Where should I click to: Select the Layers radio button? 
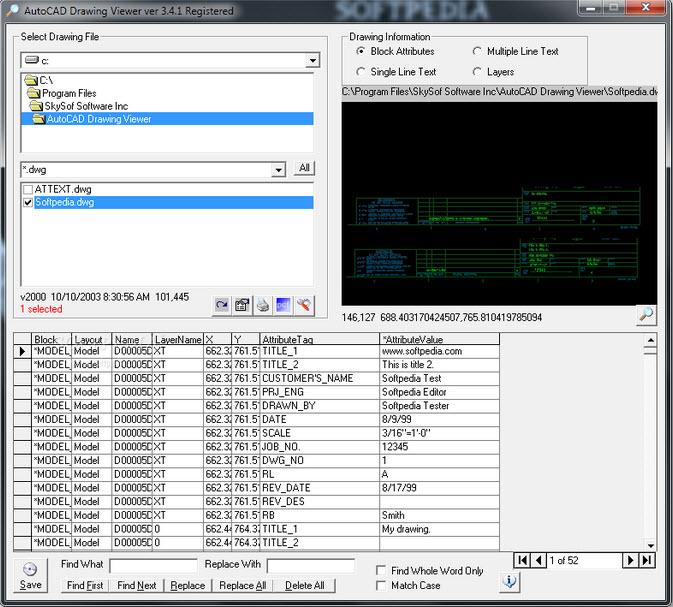(477, 72)
